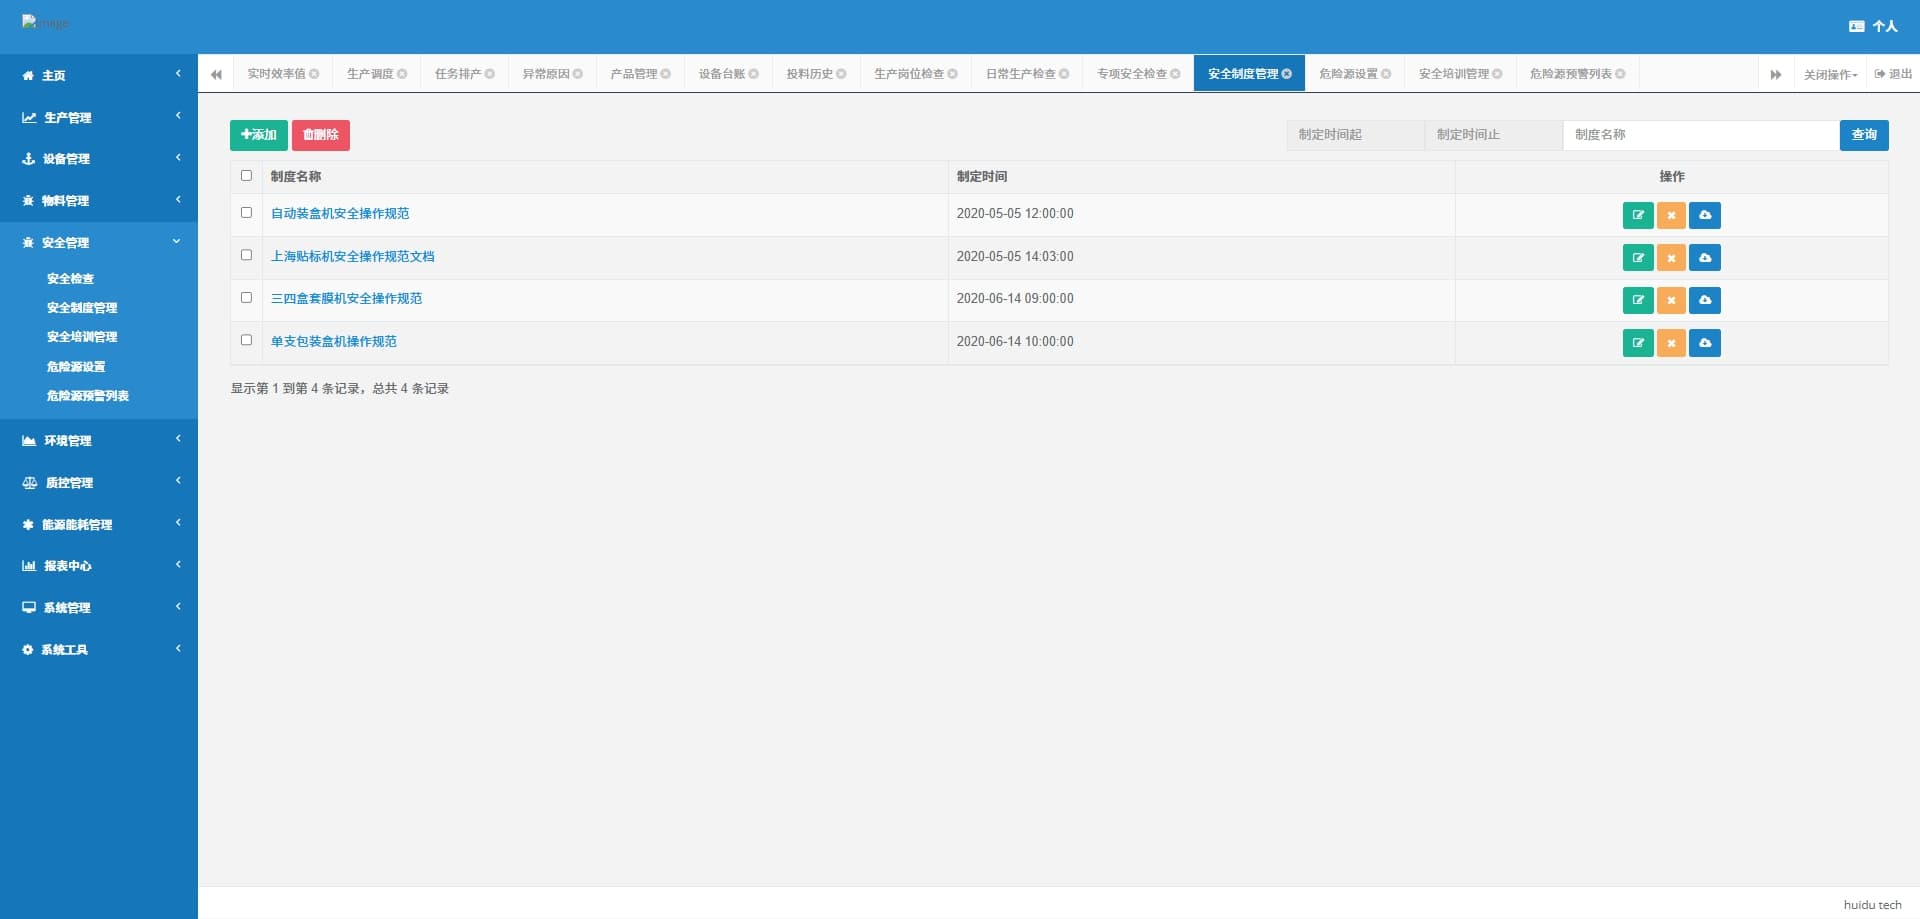Click the edit icon for 单支包装盒机操作规范
This screenshot has width=1920, height=919.
(1638, 343)
